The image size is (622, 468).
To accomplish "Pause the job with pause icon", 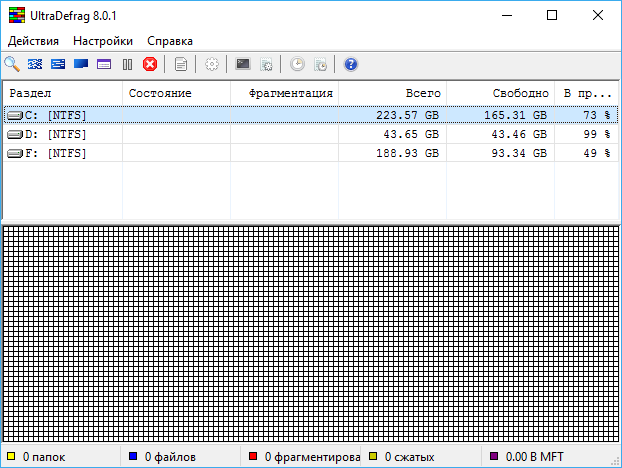I will pos(127,64).
